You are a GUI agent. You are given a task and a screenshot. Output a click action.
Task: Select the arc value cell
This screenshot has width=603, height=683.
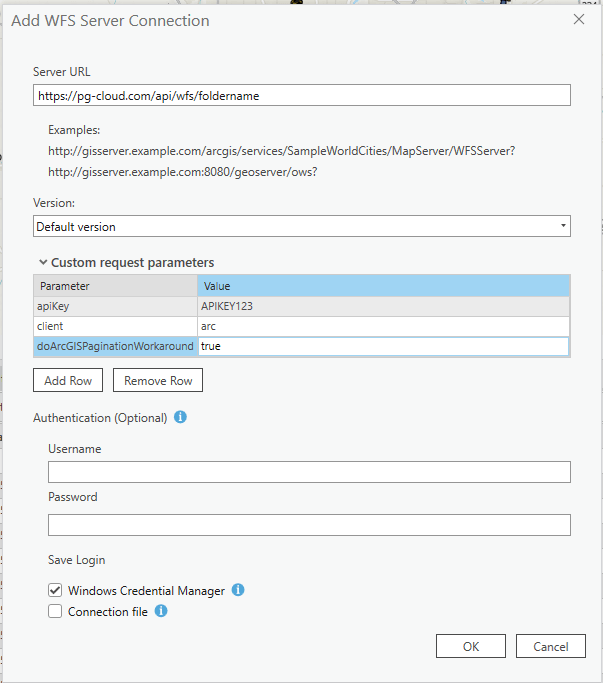(x=383, y=326)
